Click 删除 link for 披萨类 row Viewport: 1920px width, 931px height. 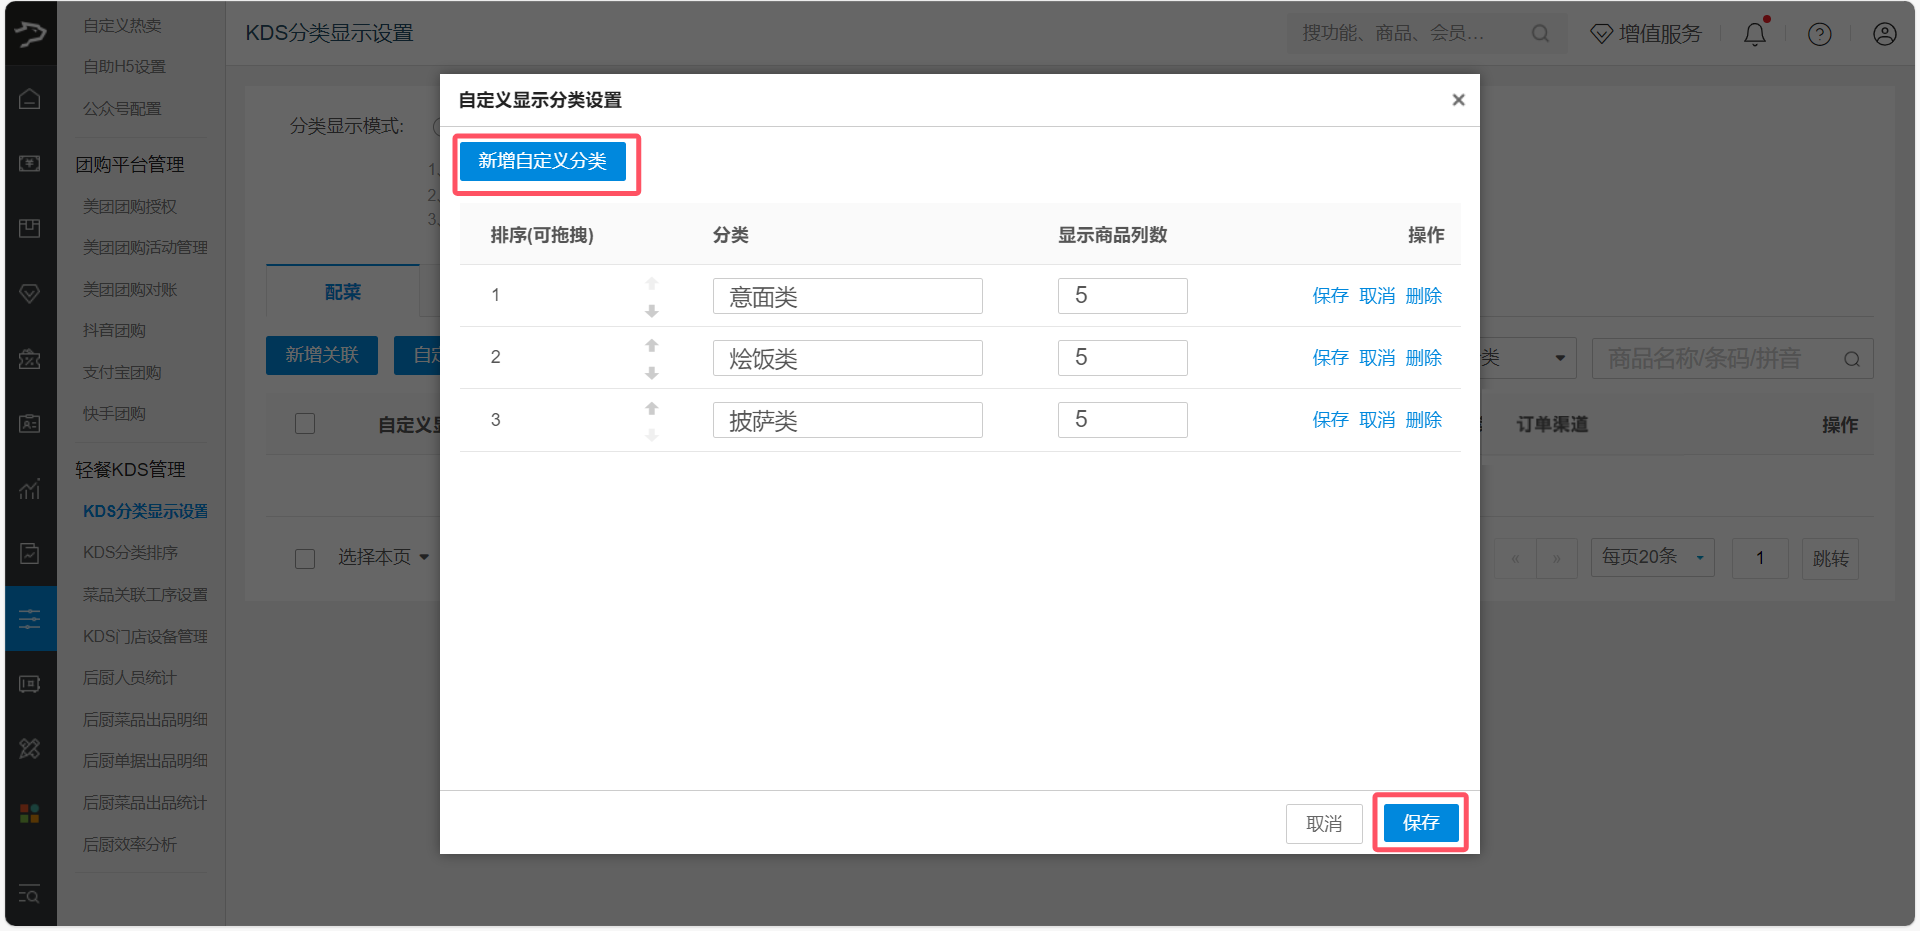(1423, 420)
